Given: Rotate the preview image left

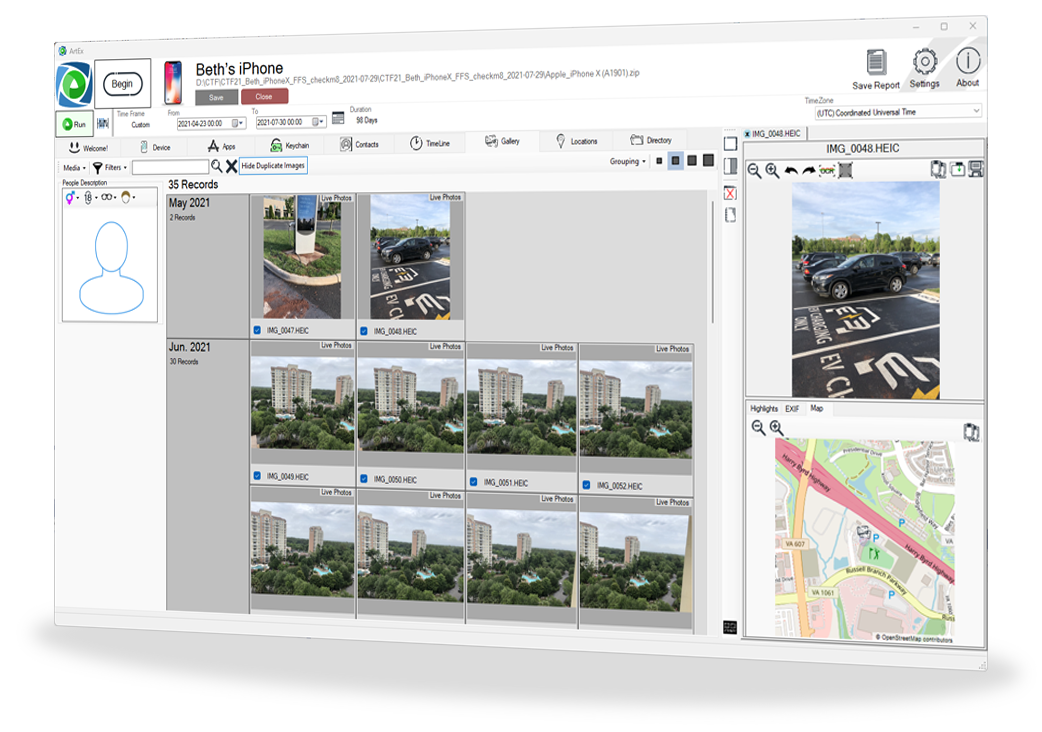Looking at the screenshot, I should (x=790, y=171).
